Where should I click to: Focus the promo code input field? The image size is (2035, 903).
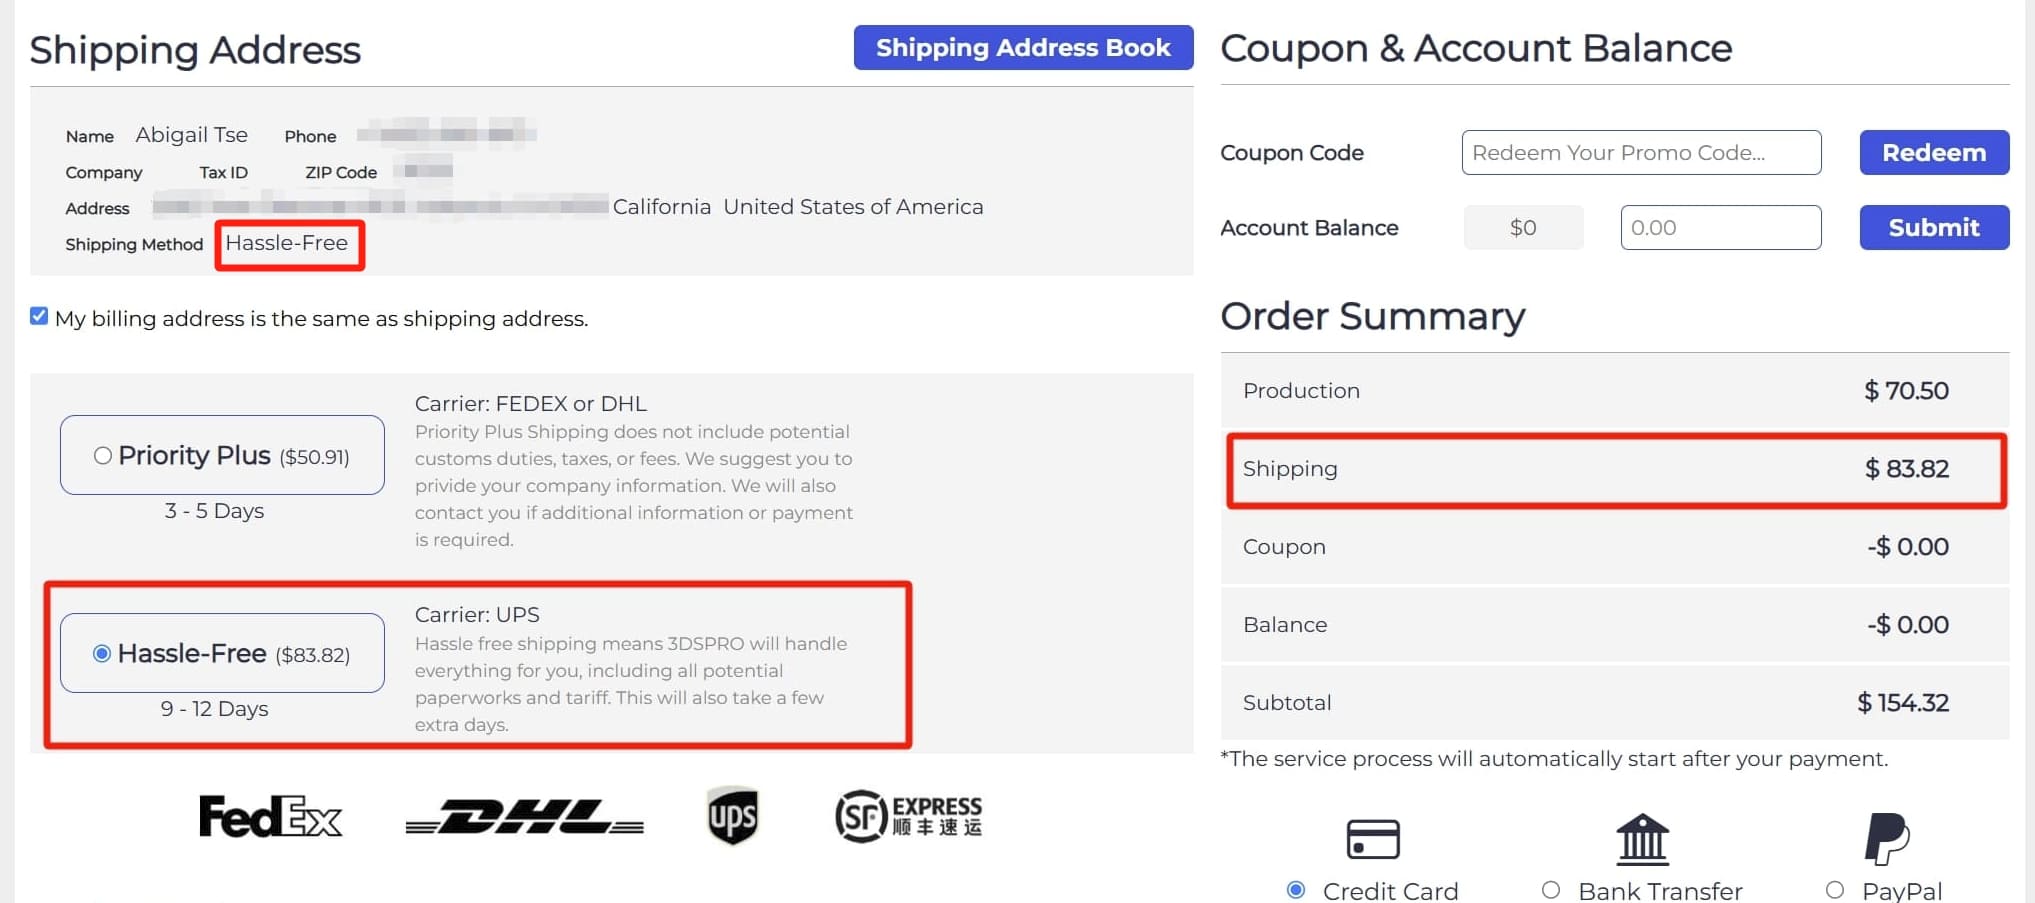1640,153
